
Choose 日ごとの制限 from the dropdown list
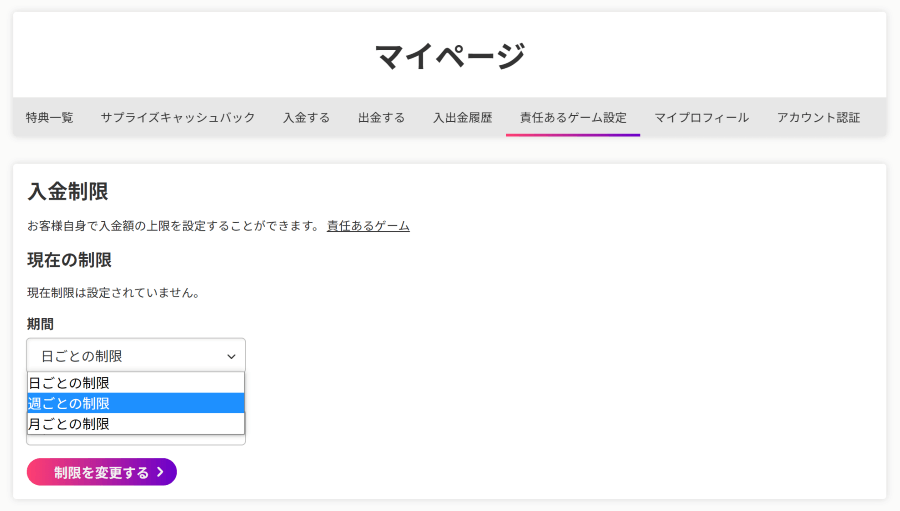click(136, 383)
